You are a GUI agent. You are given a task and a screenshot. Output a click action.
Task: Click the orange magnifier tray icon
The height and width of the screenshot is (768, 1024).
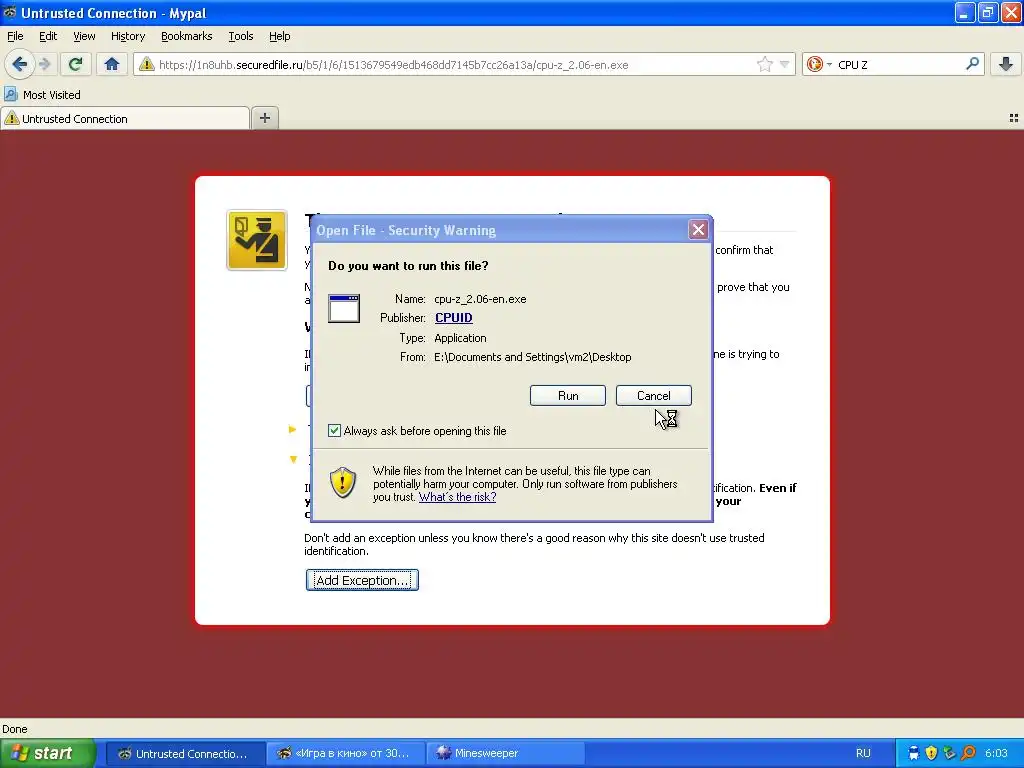click(x=968, y=754)
